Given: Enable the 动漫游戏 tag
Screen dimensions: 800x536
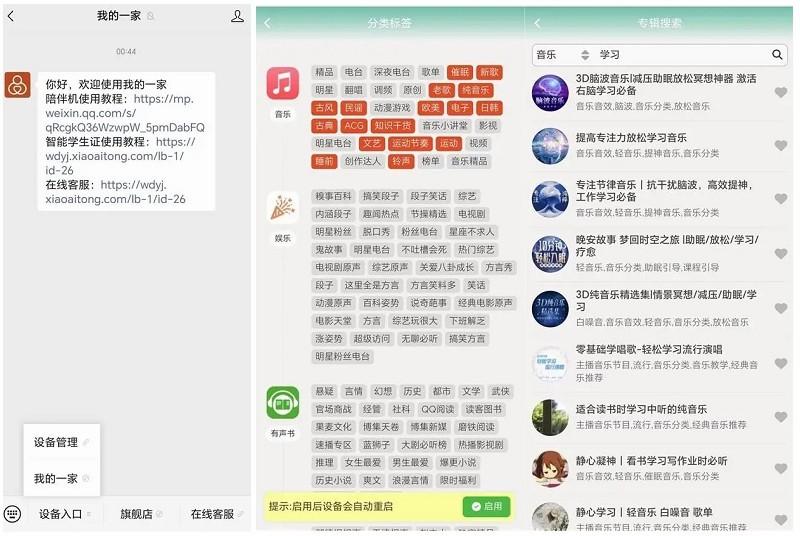Looking at the screenshot, I should 392,108.
